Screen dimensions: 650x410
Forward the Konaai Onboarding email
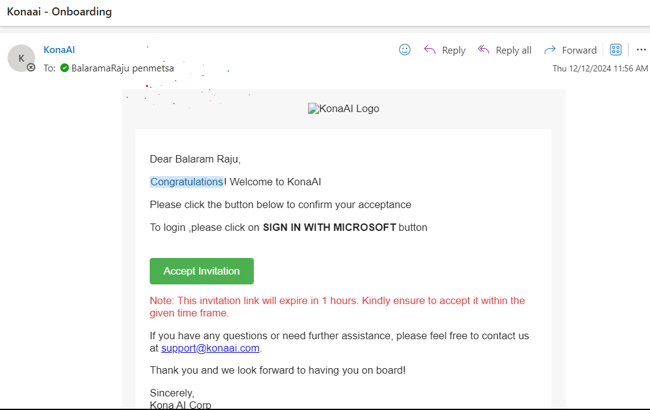coord(569,50)
